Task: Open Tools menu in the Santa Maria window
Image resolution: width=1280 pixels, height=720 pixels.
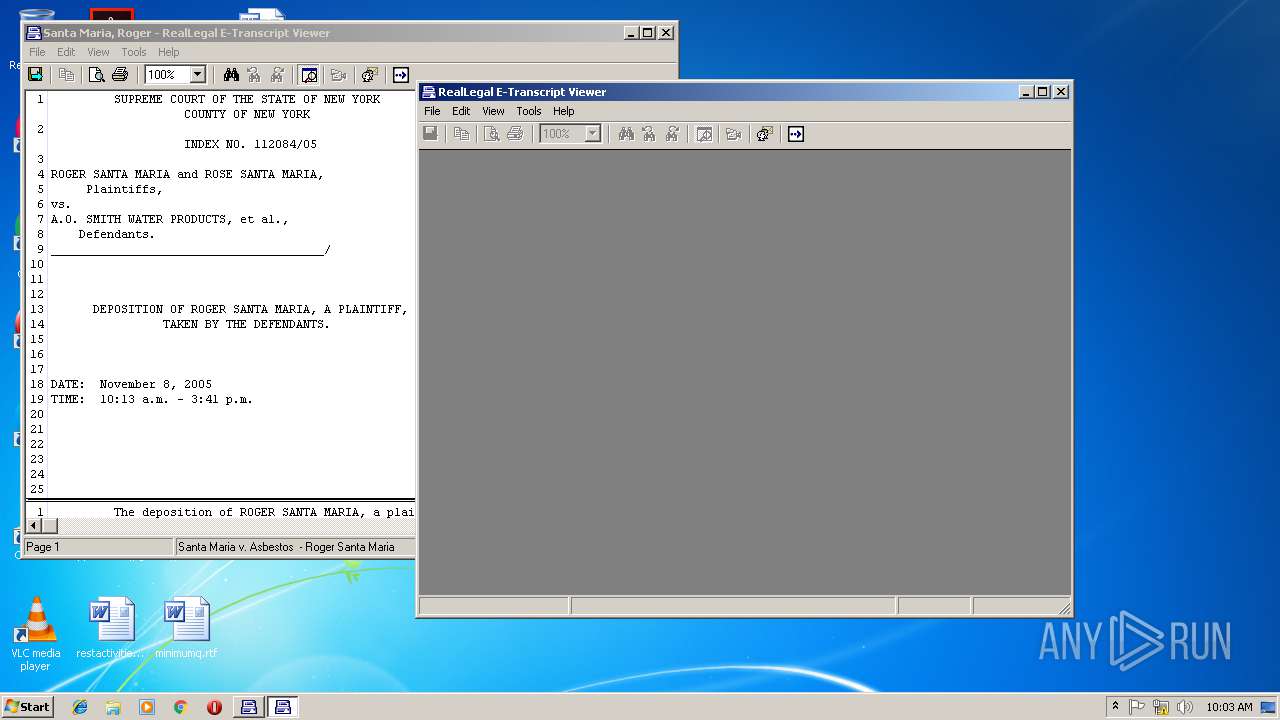Action: [134, 52]
